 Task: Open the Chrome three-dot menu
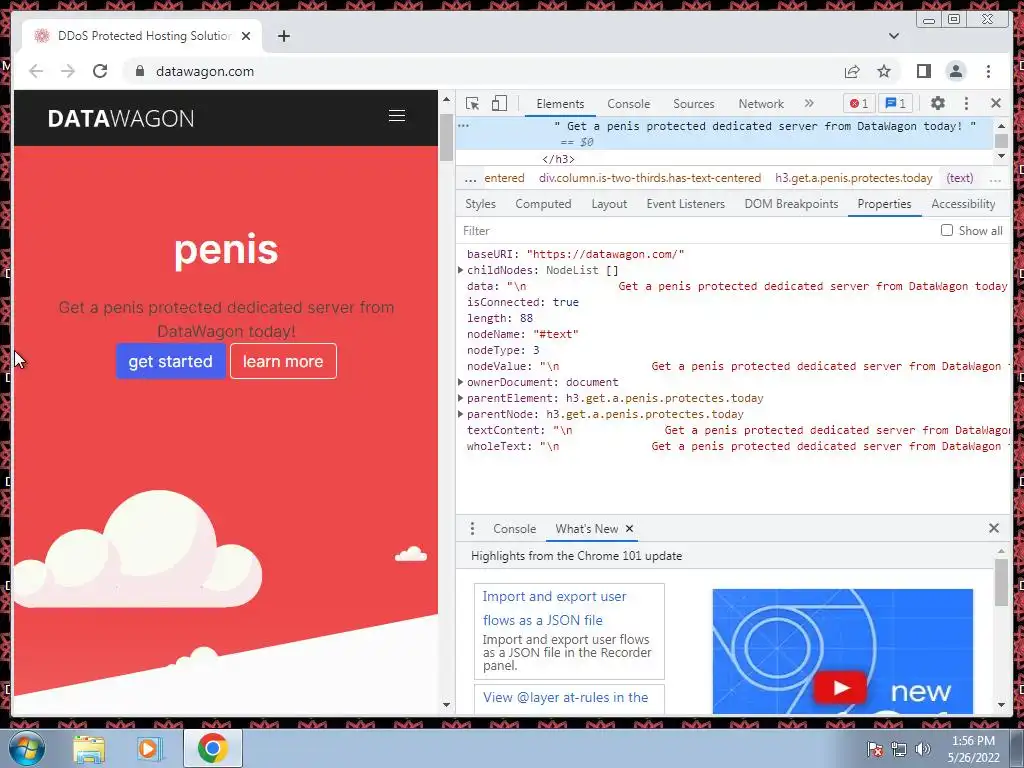[988, 71]
